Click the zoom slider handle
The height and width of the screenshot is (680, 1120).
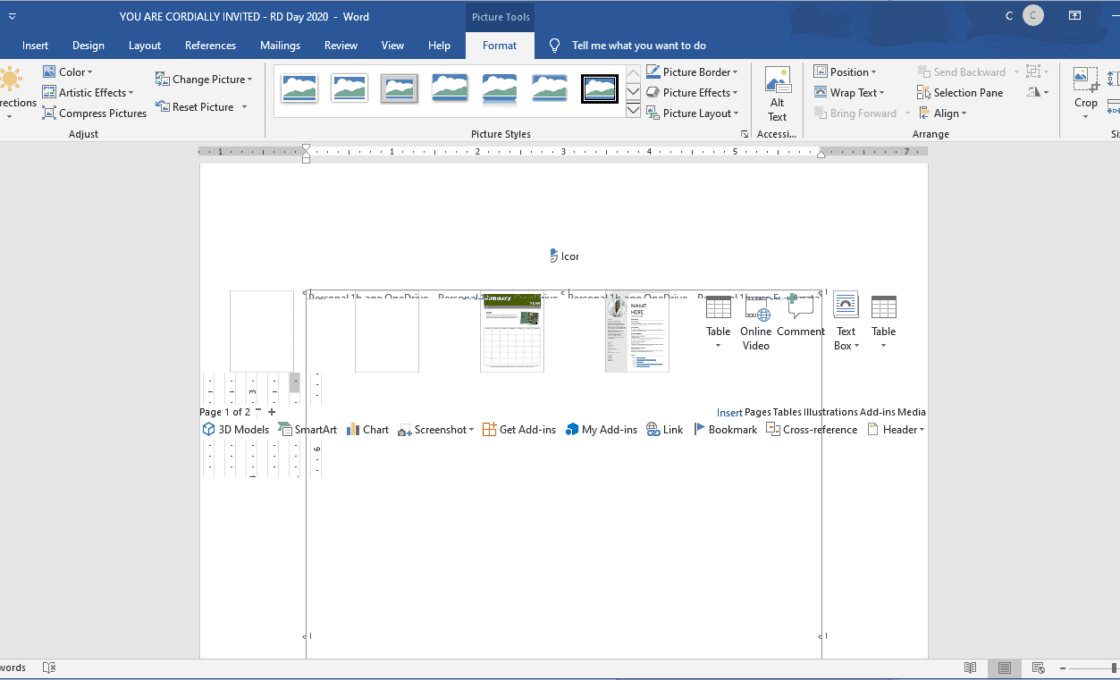coord(1114,668)
